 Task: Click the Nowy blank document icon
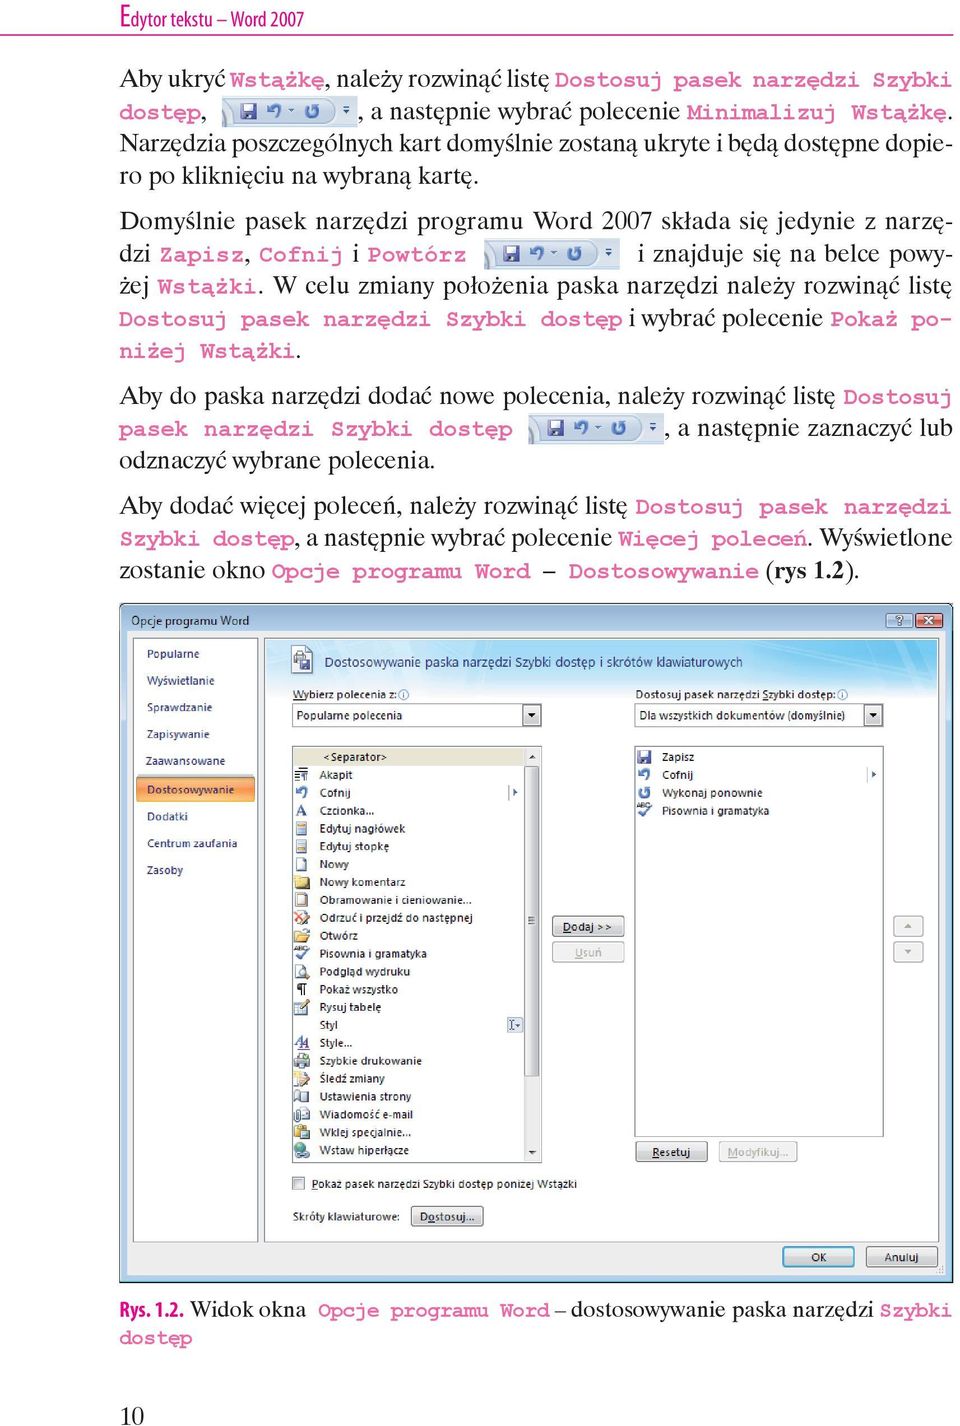pyautogui.click(x=301, y=864)
